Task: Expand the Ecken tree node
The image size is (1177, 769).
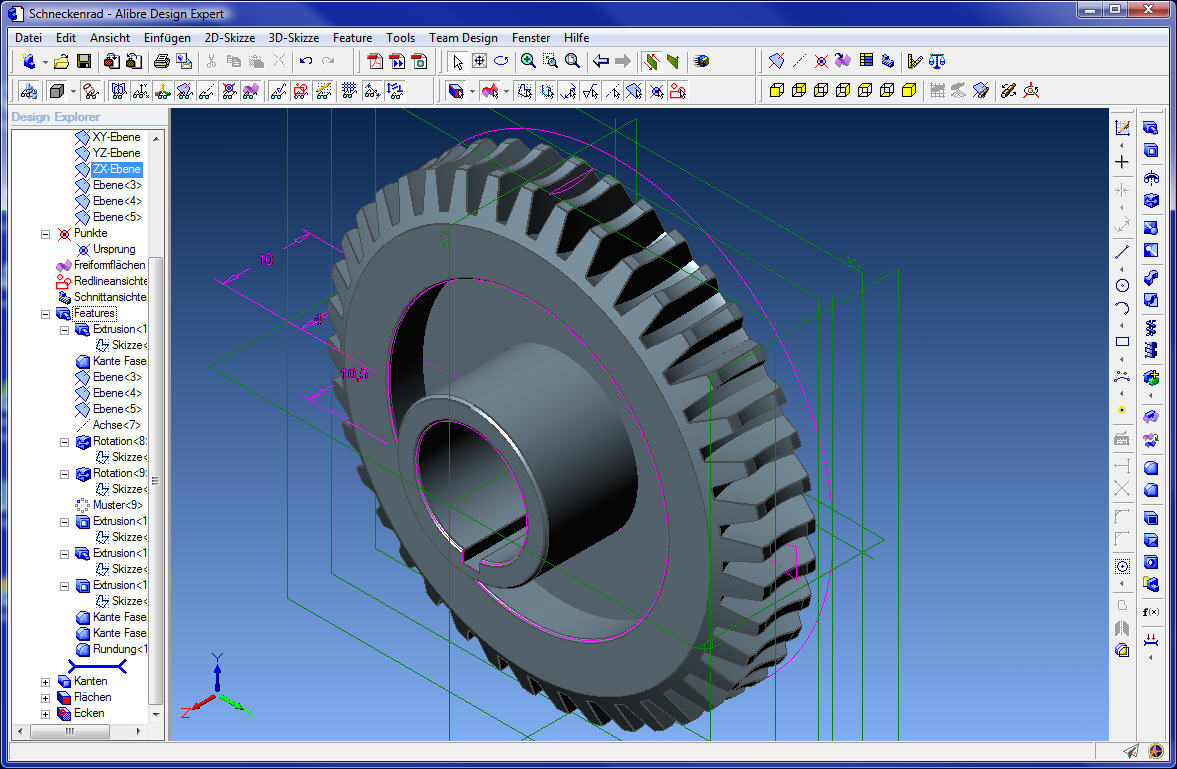Action: [x=45, y=714]
